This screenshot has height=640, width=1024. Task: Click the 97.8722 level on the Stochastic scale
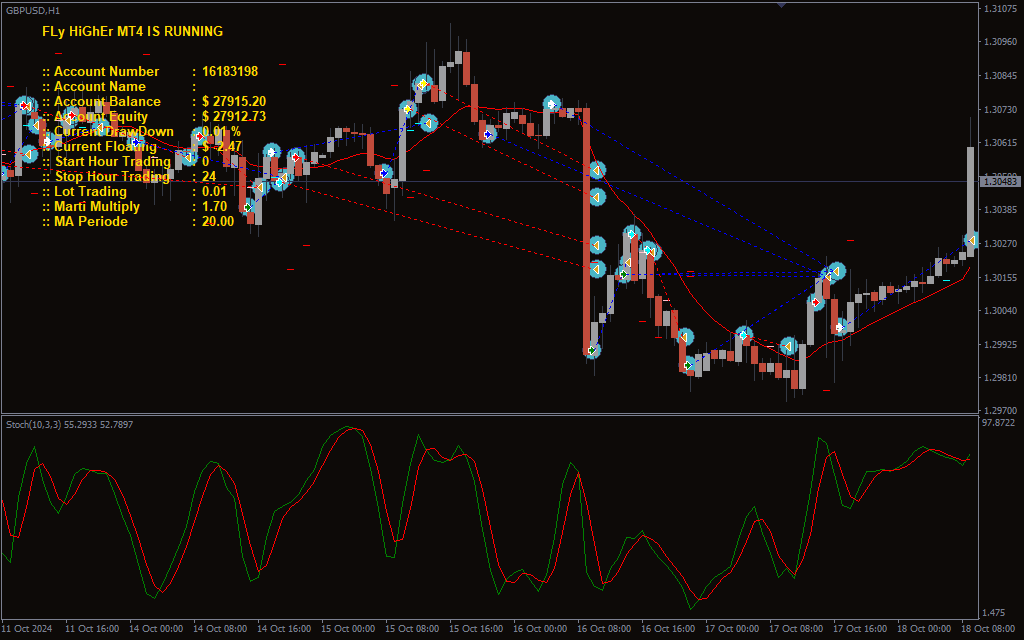click(x=1000, y=423)
